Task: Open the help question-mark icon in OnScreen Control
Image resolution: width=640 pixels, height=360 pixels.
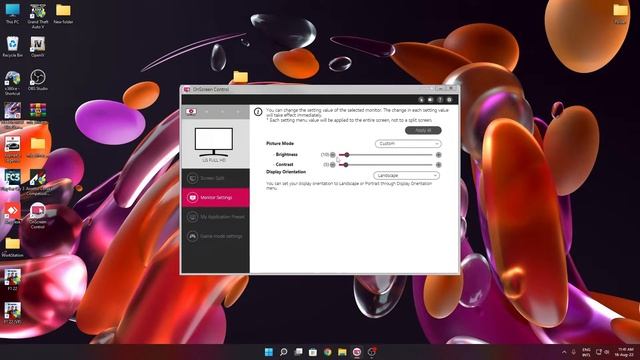Action: click(440, 100)
